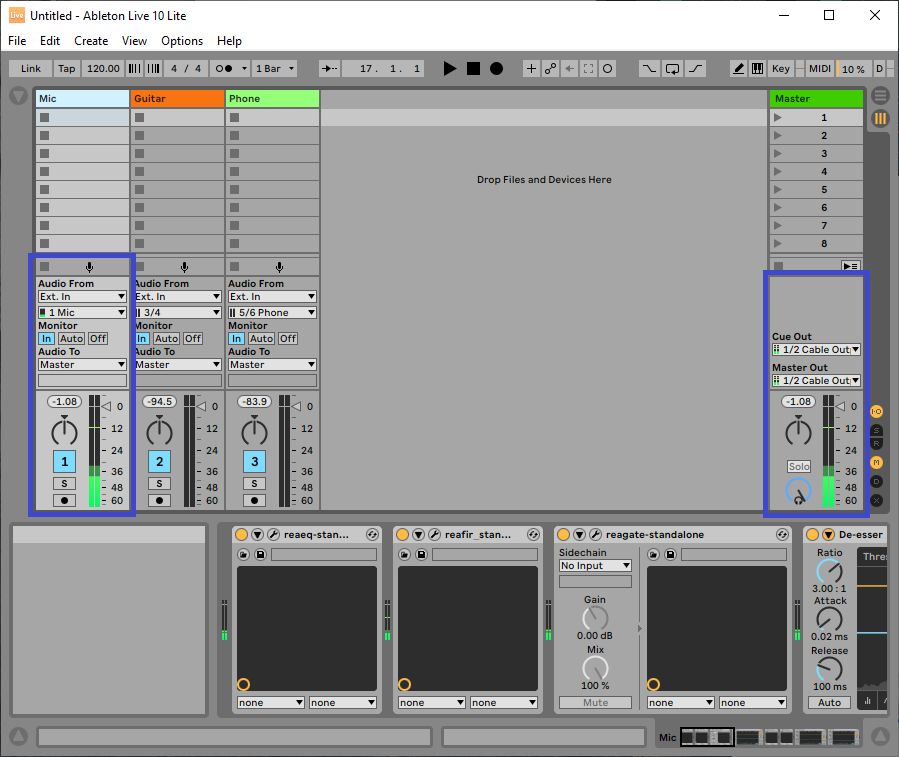Deactivate reaeq-stan device power button
The width and height of the screenshot is (899, 757).
pos(241,535)
